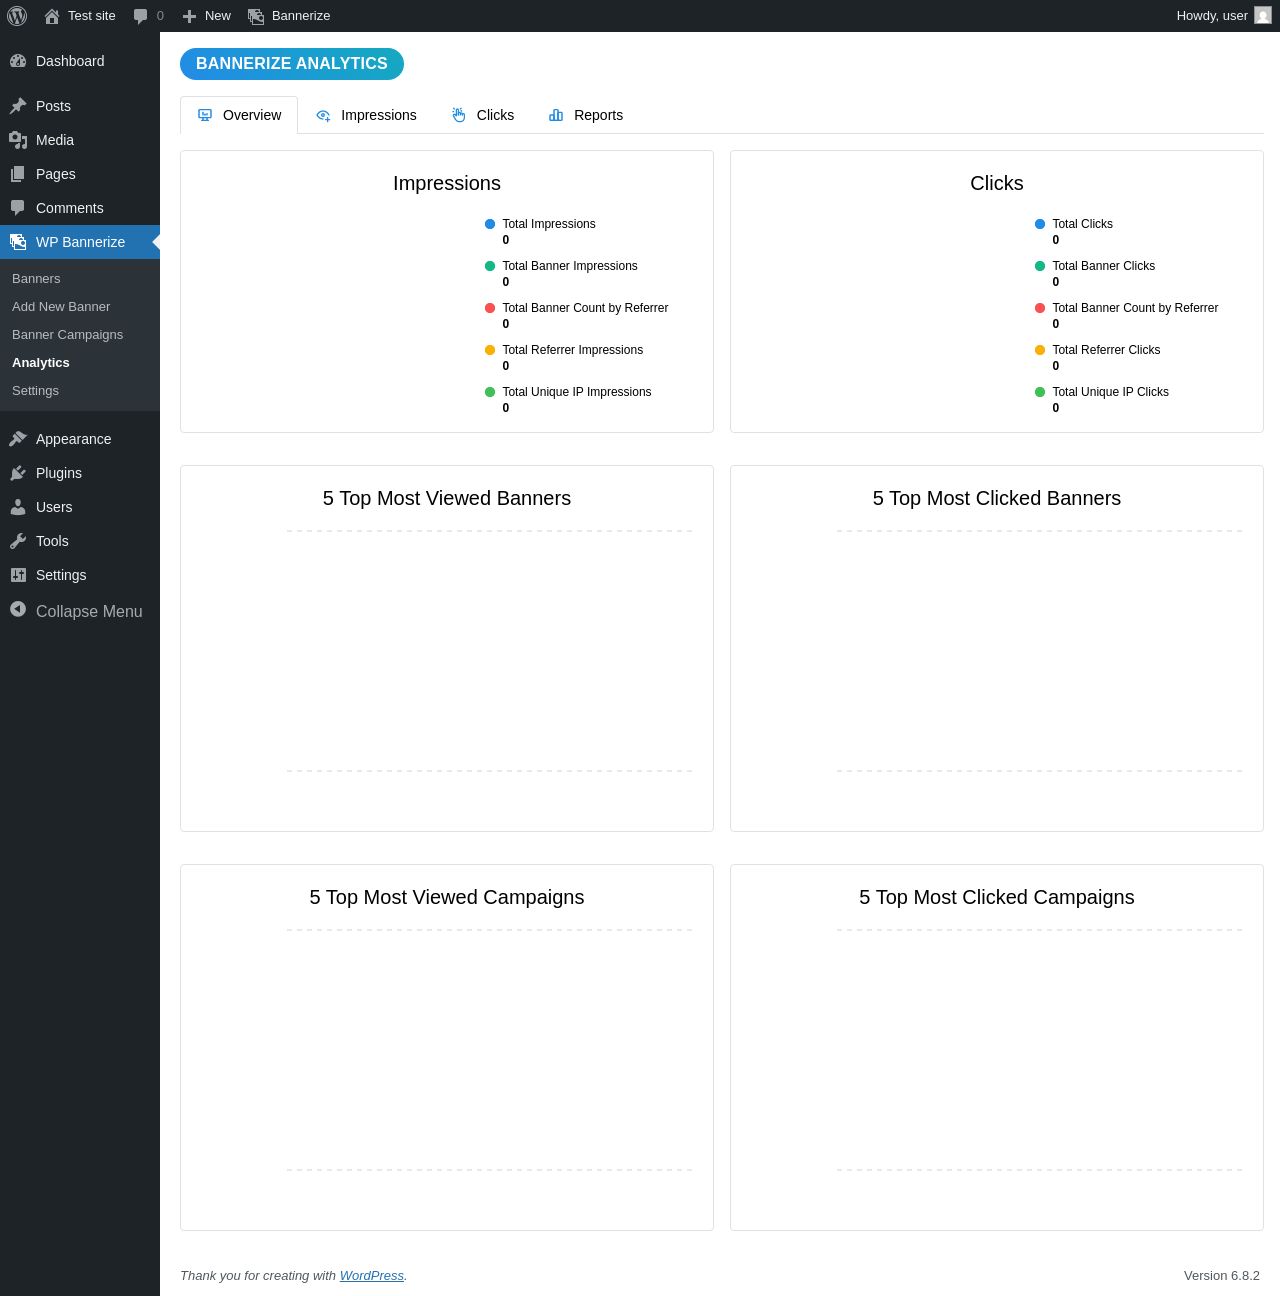Open the Add New Banner submenu item
1280x1296 pixels.
61,307
